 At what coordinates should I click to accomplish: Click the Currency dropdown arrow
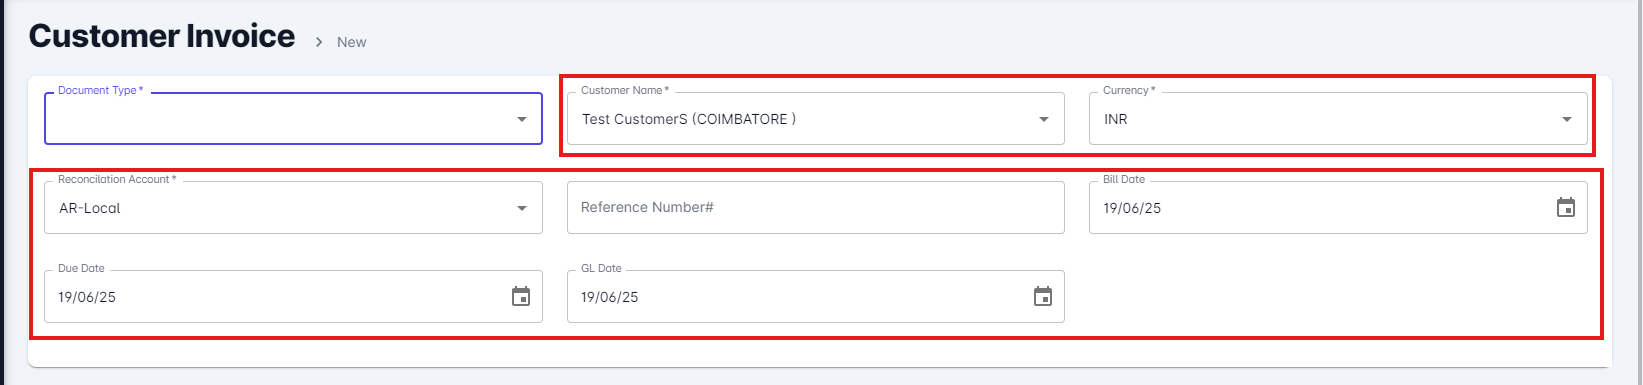pos(1567,120)
